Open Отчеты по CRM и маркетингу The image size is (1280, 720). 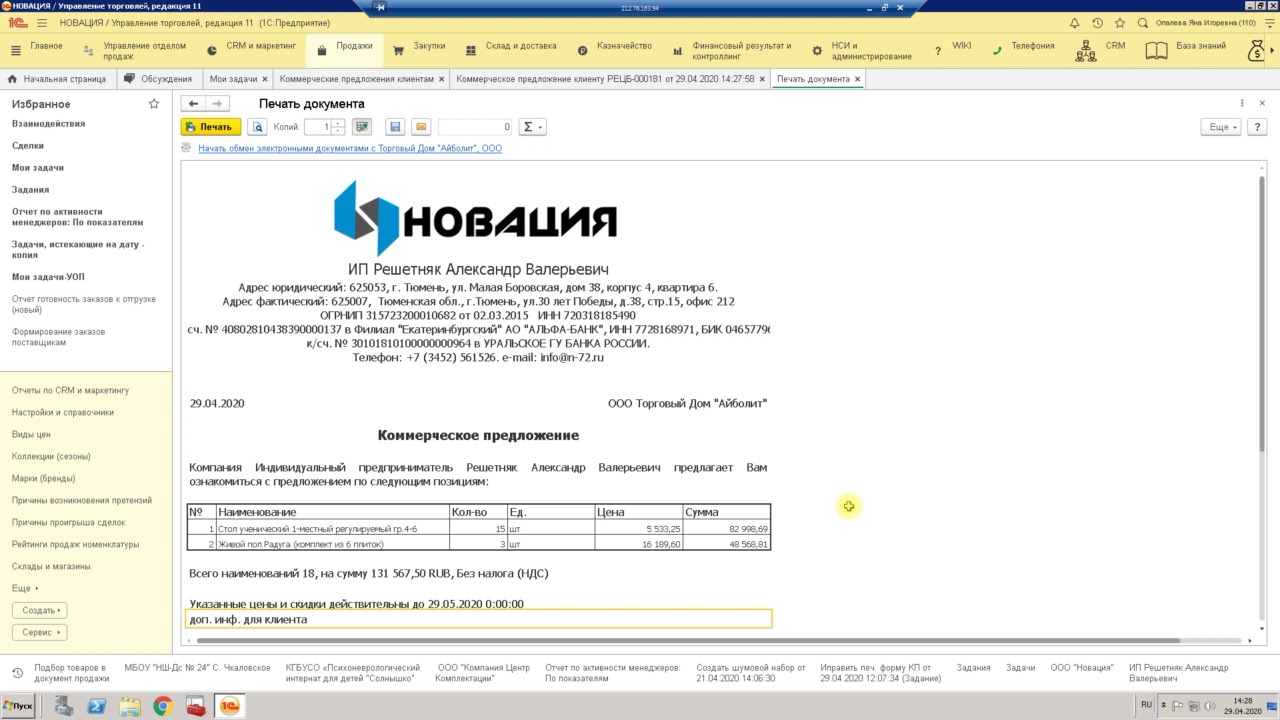pos(70,391)
